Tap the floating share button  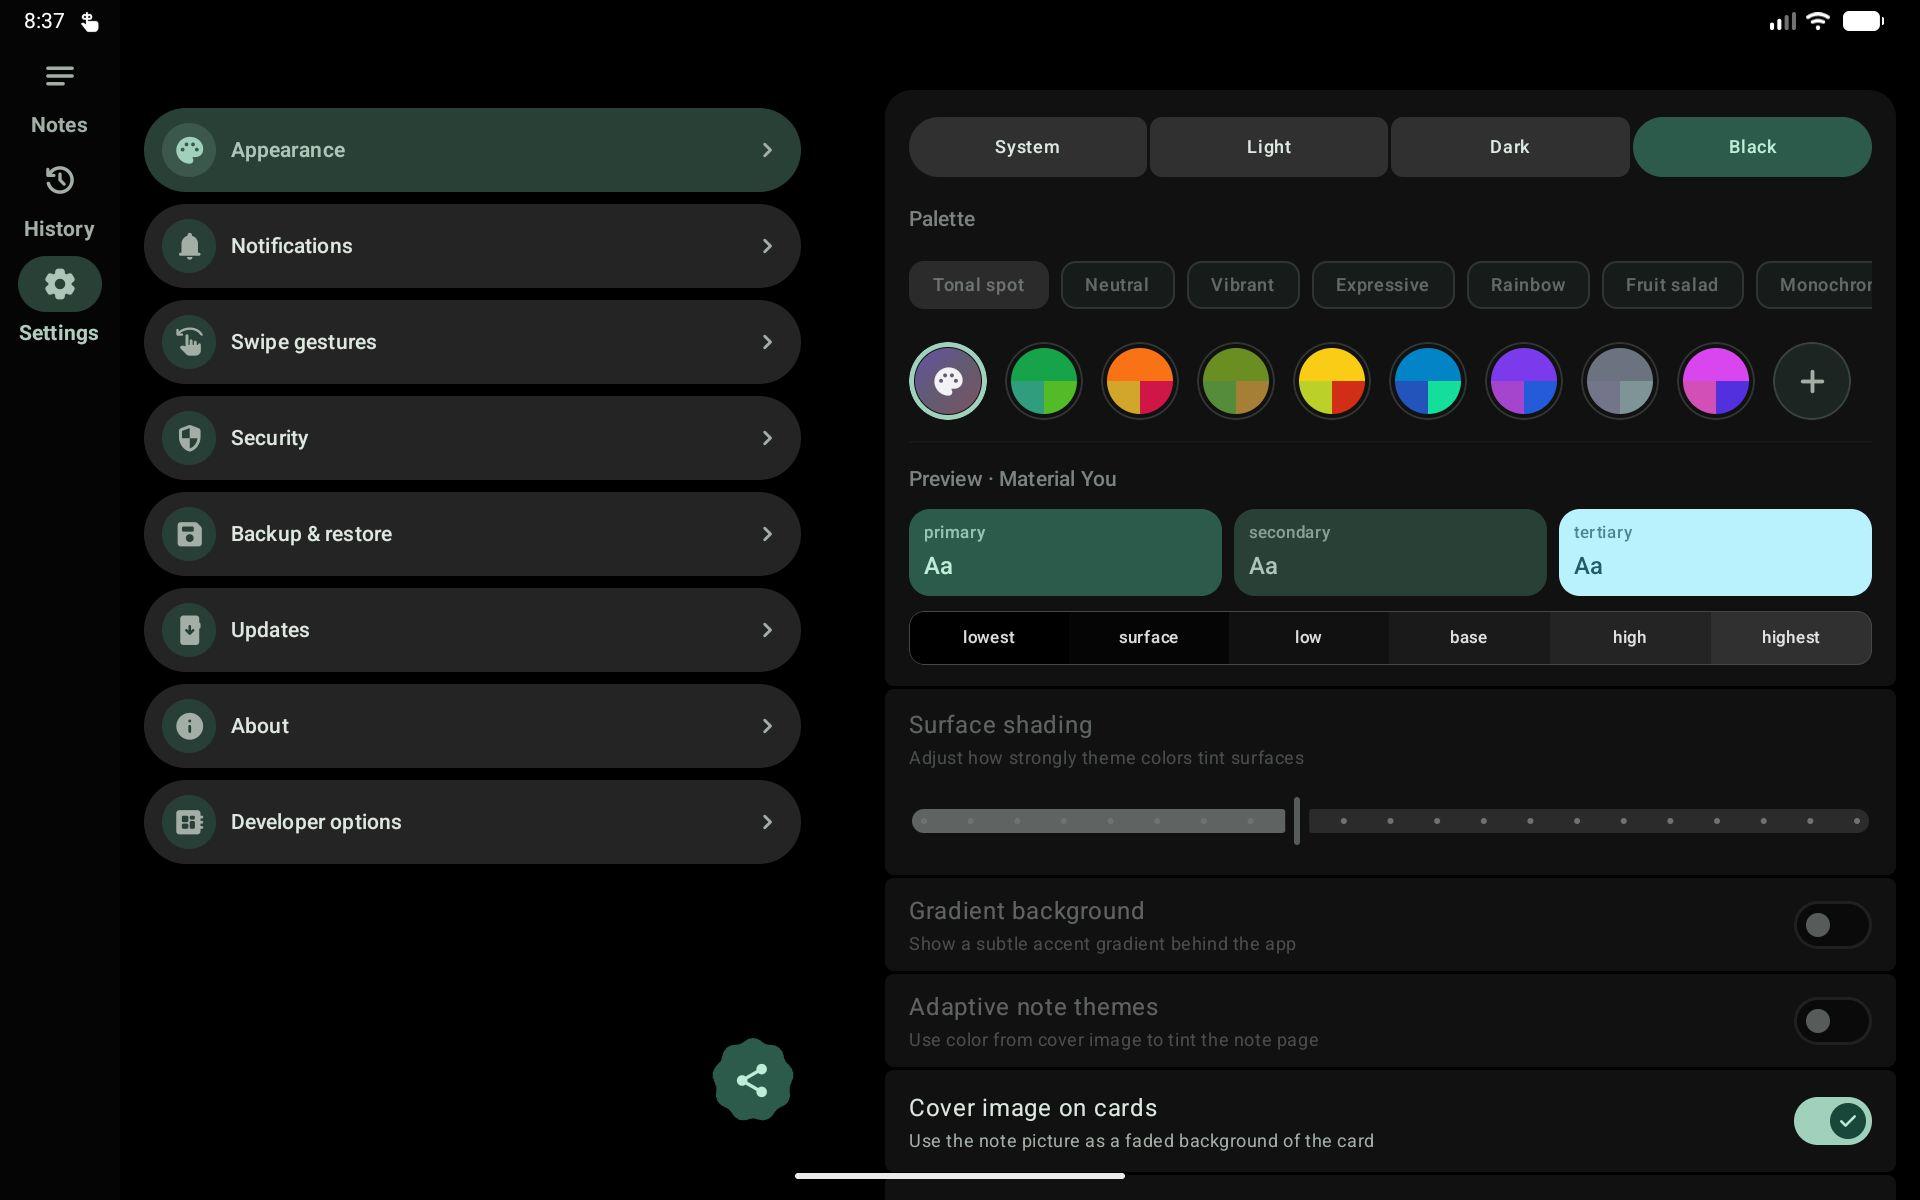point(752,1080)
